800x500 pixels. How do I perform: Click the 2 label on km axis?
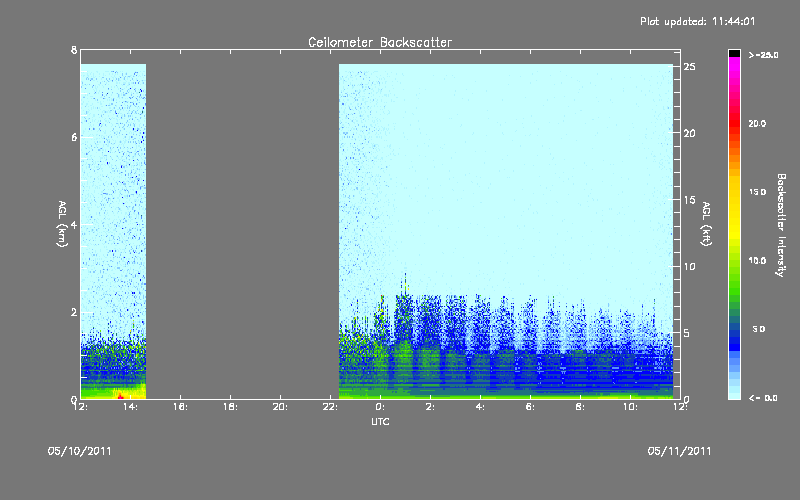pos(74,312)
